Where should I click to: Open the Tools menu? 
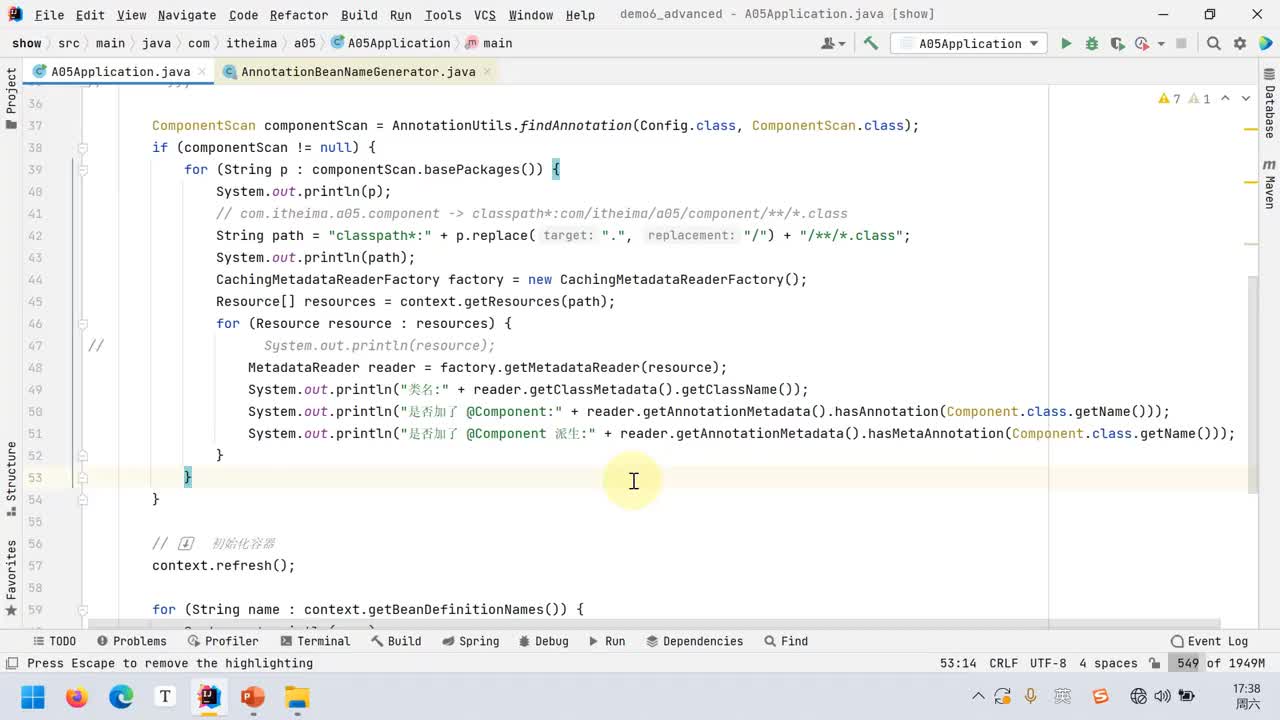(443, 14)
